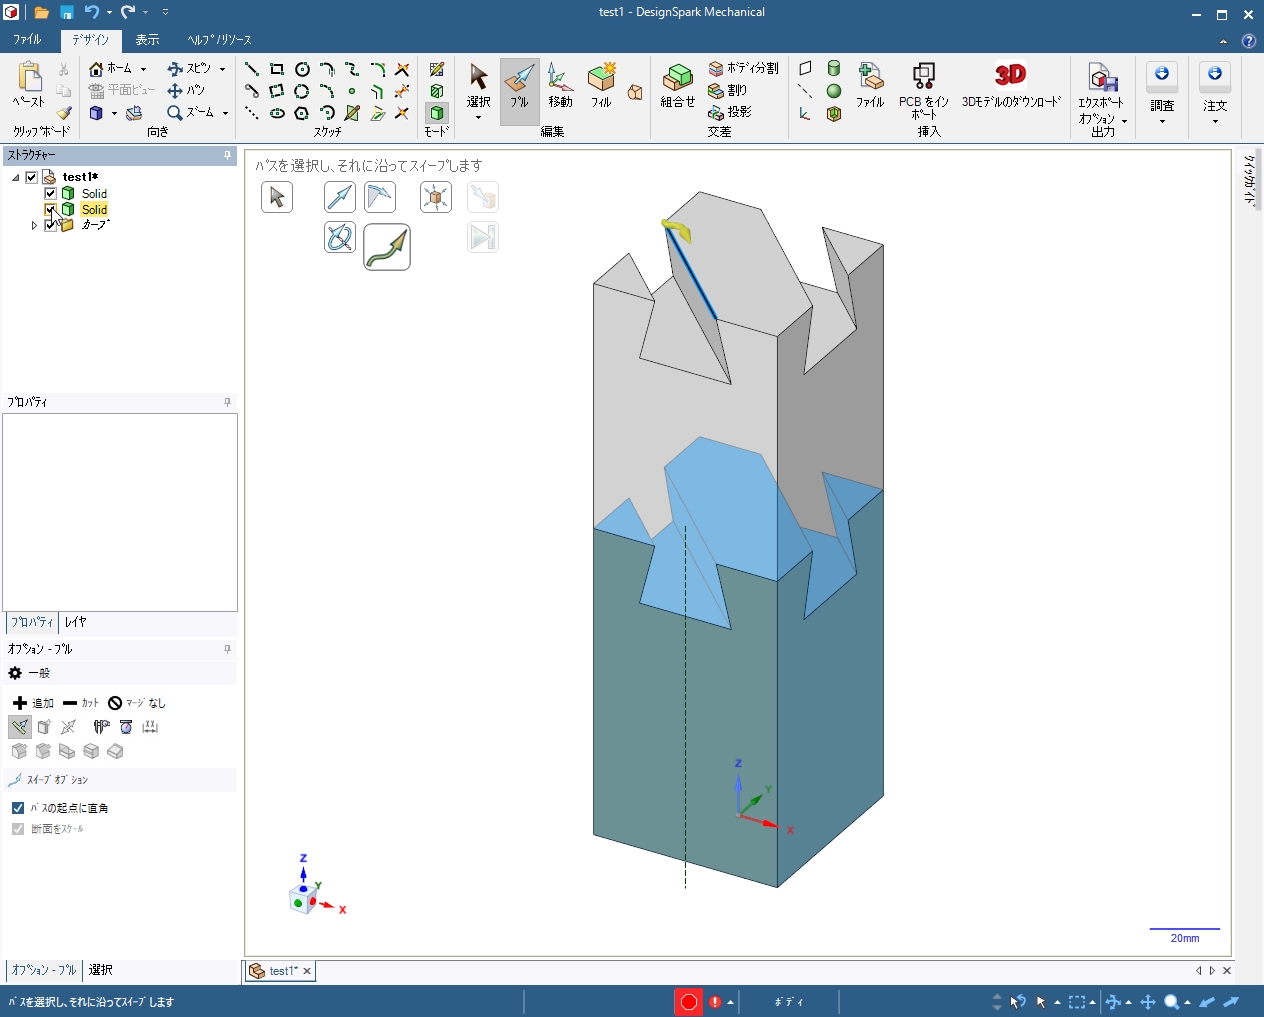The height and width of the screenshot is (1017, 1264).
Task: Select the sweep tool guide in the viewport
Action: 387,247
